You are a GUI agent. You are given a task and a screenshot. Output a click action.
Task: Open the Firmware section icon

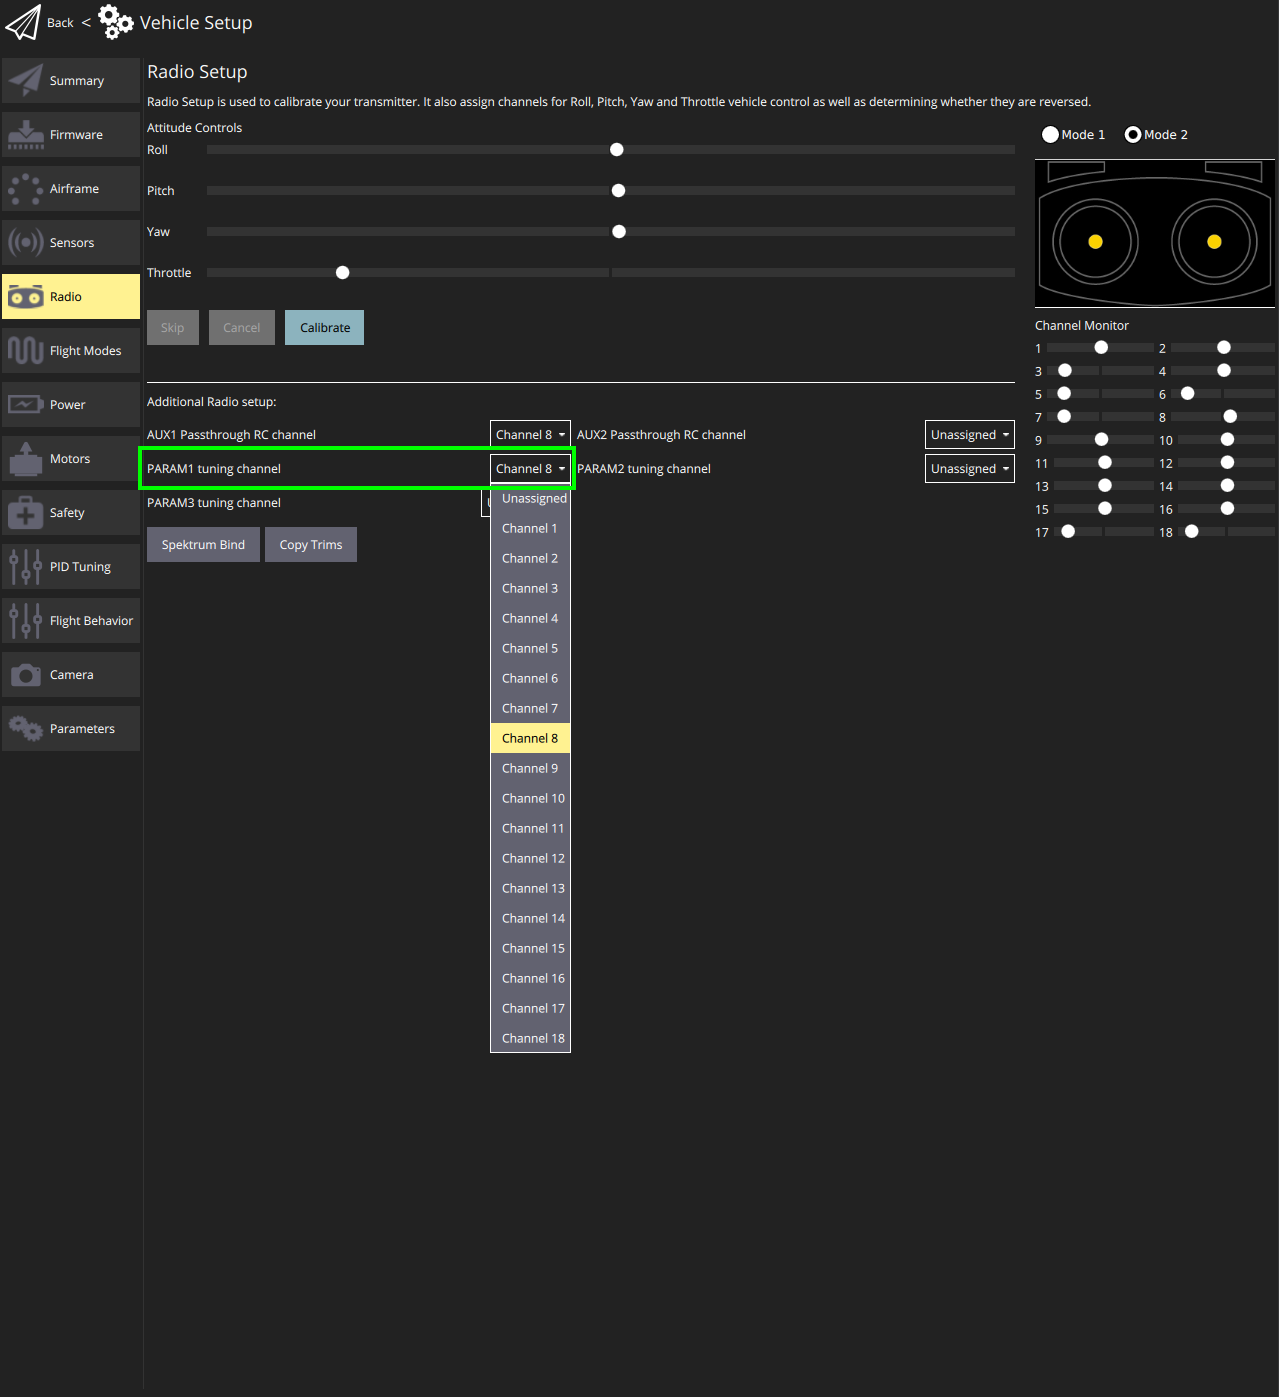26,135
